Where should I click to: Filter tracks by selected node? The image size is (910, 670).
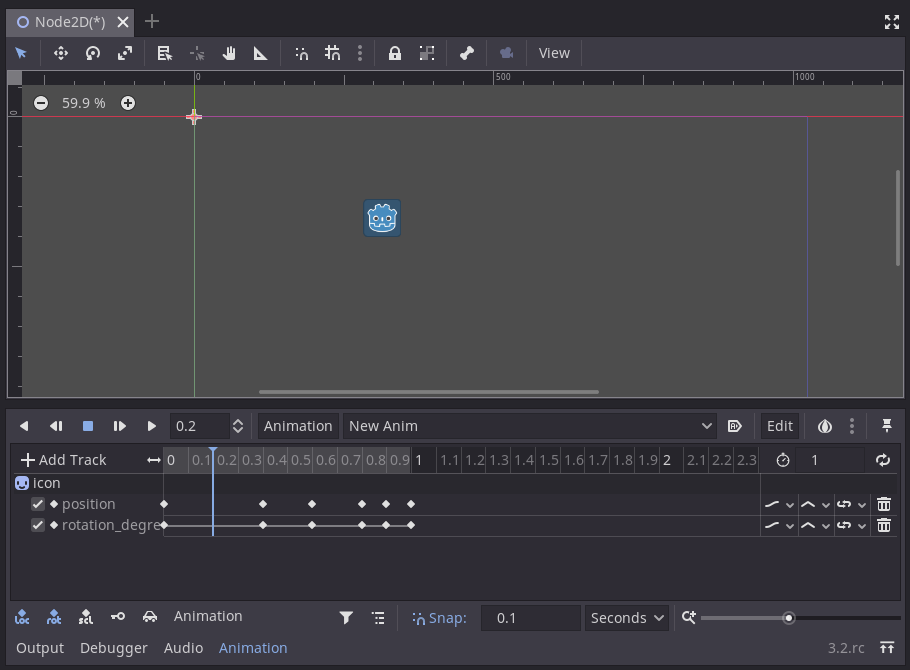pyautogui.click(x=346, y=618)
